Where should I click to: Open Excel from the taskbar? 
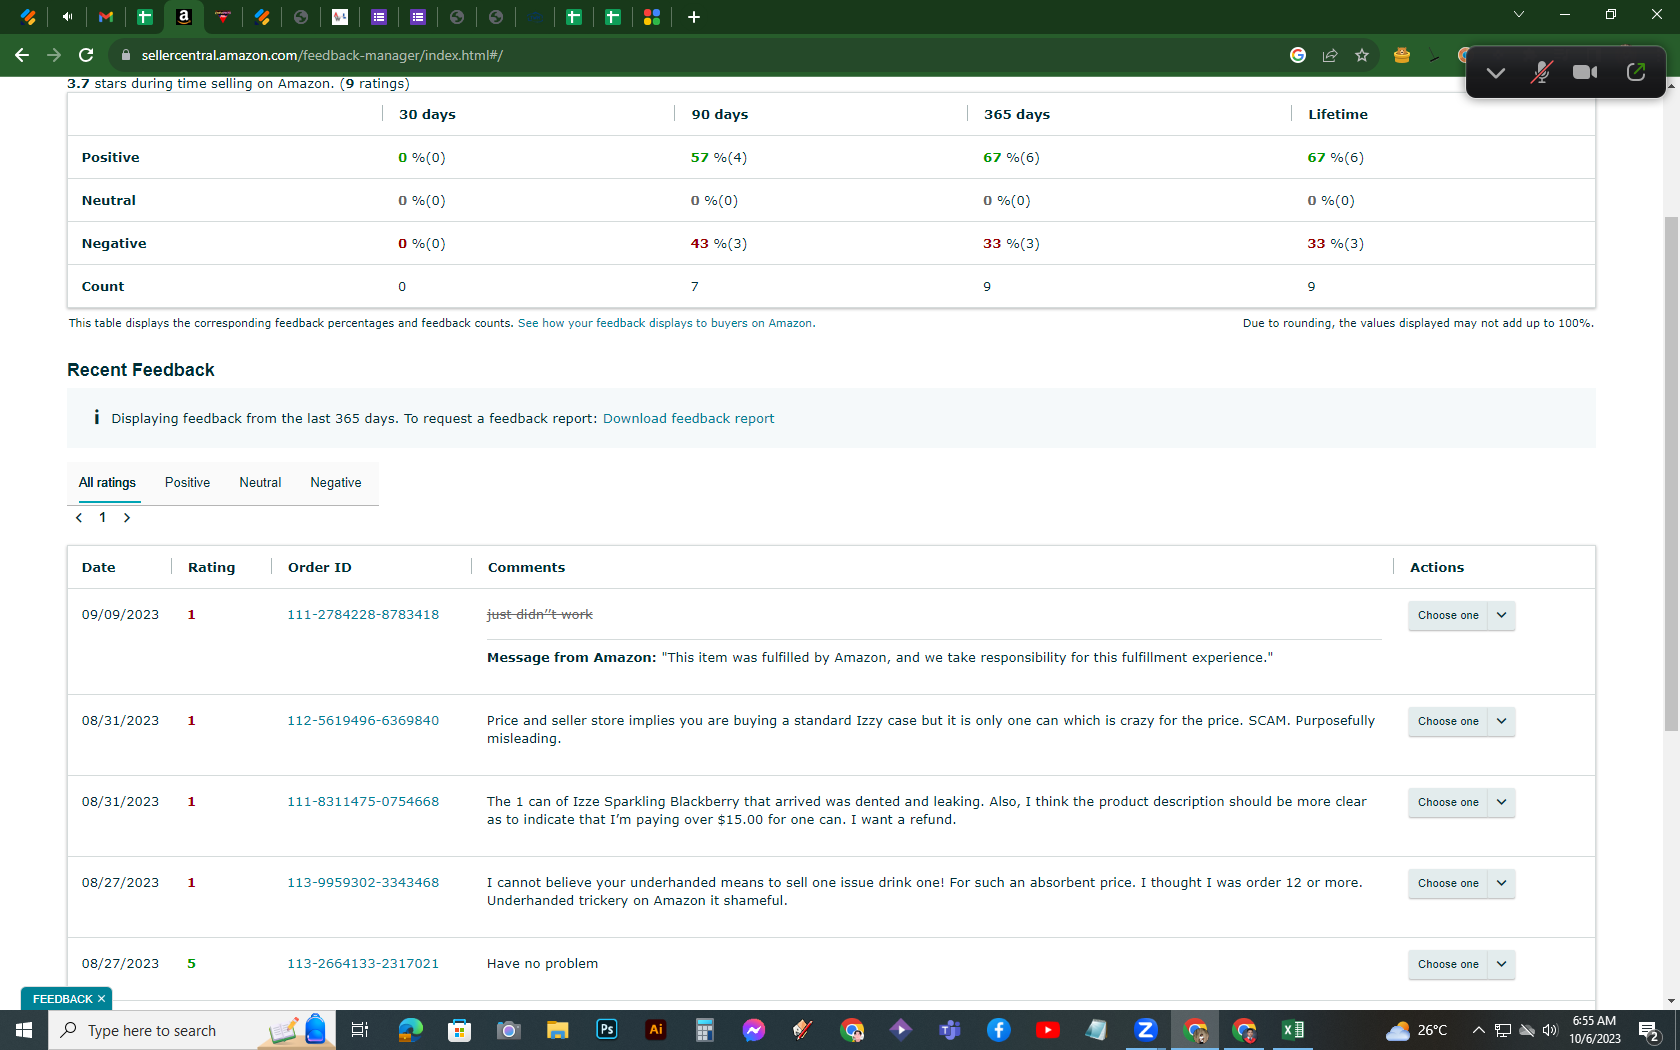click(1293, 1030)
